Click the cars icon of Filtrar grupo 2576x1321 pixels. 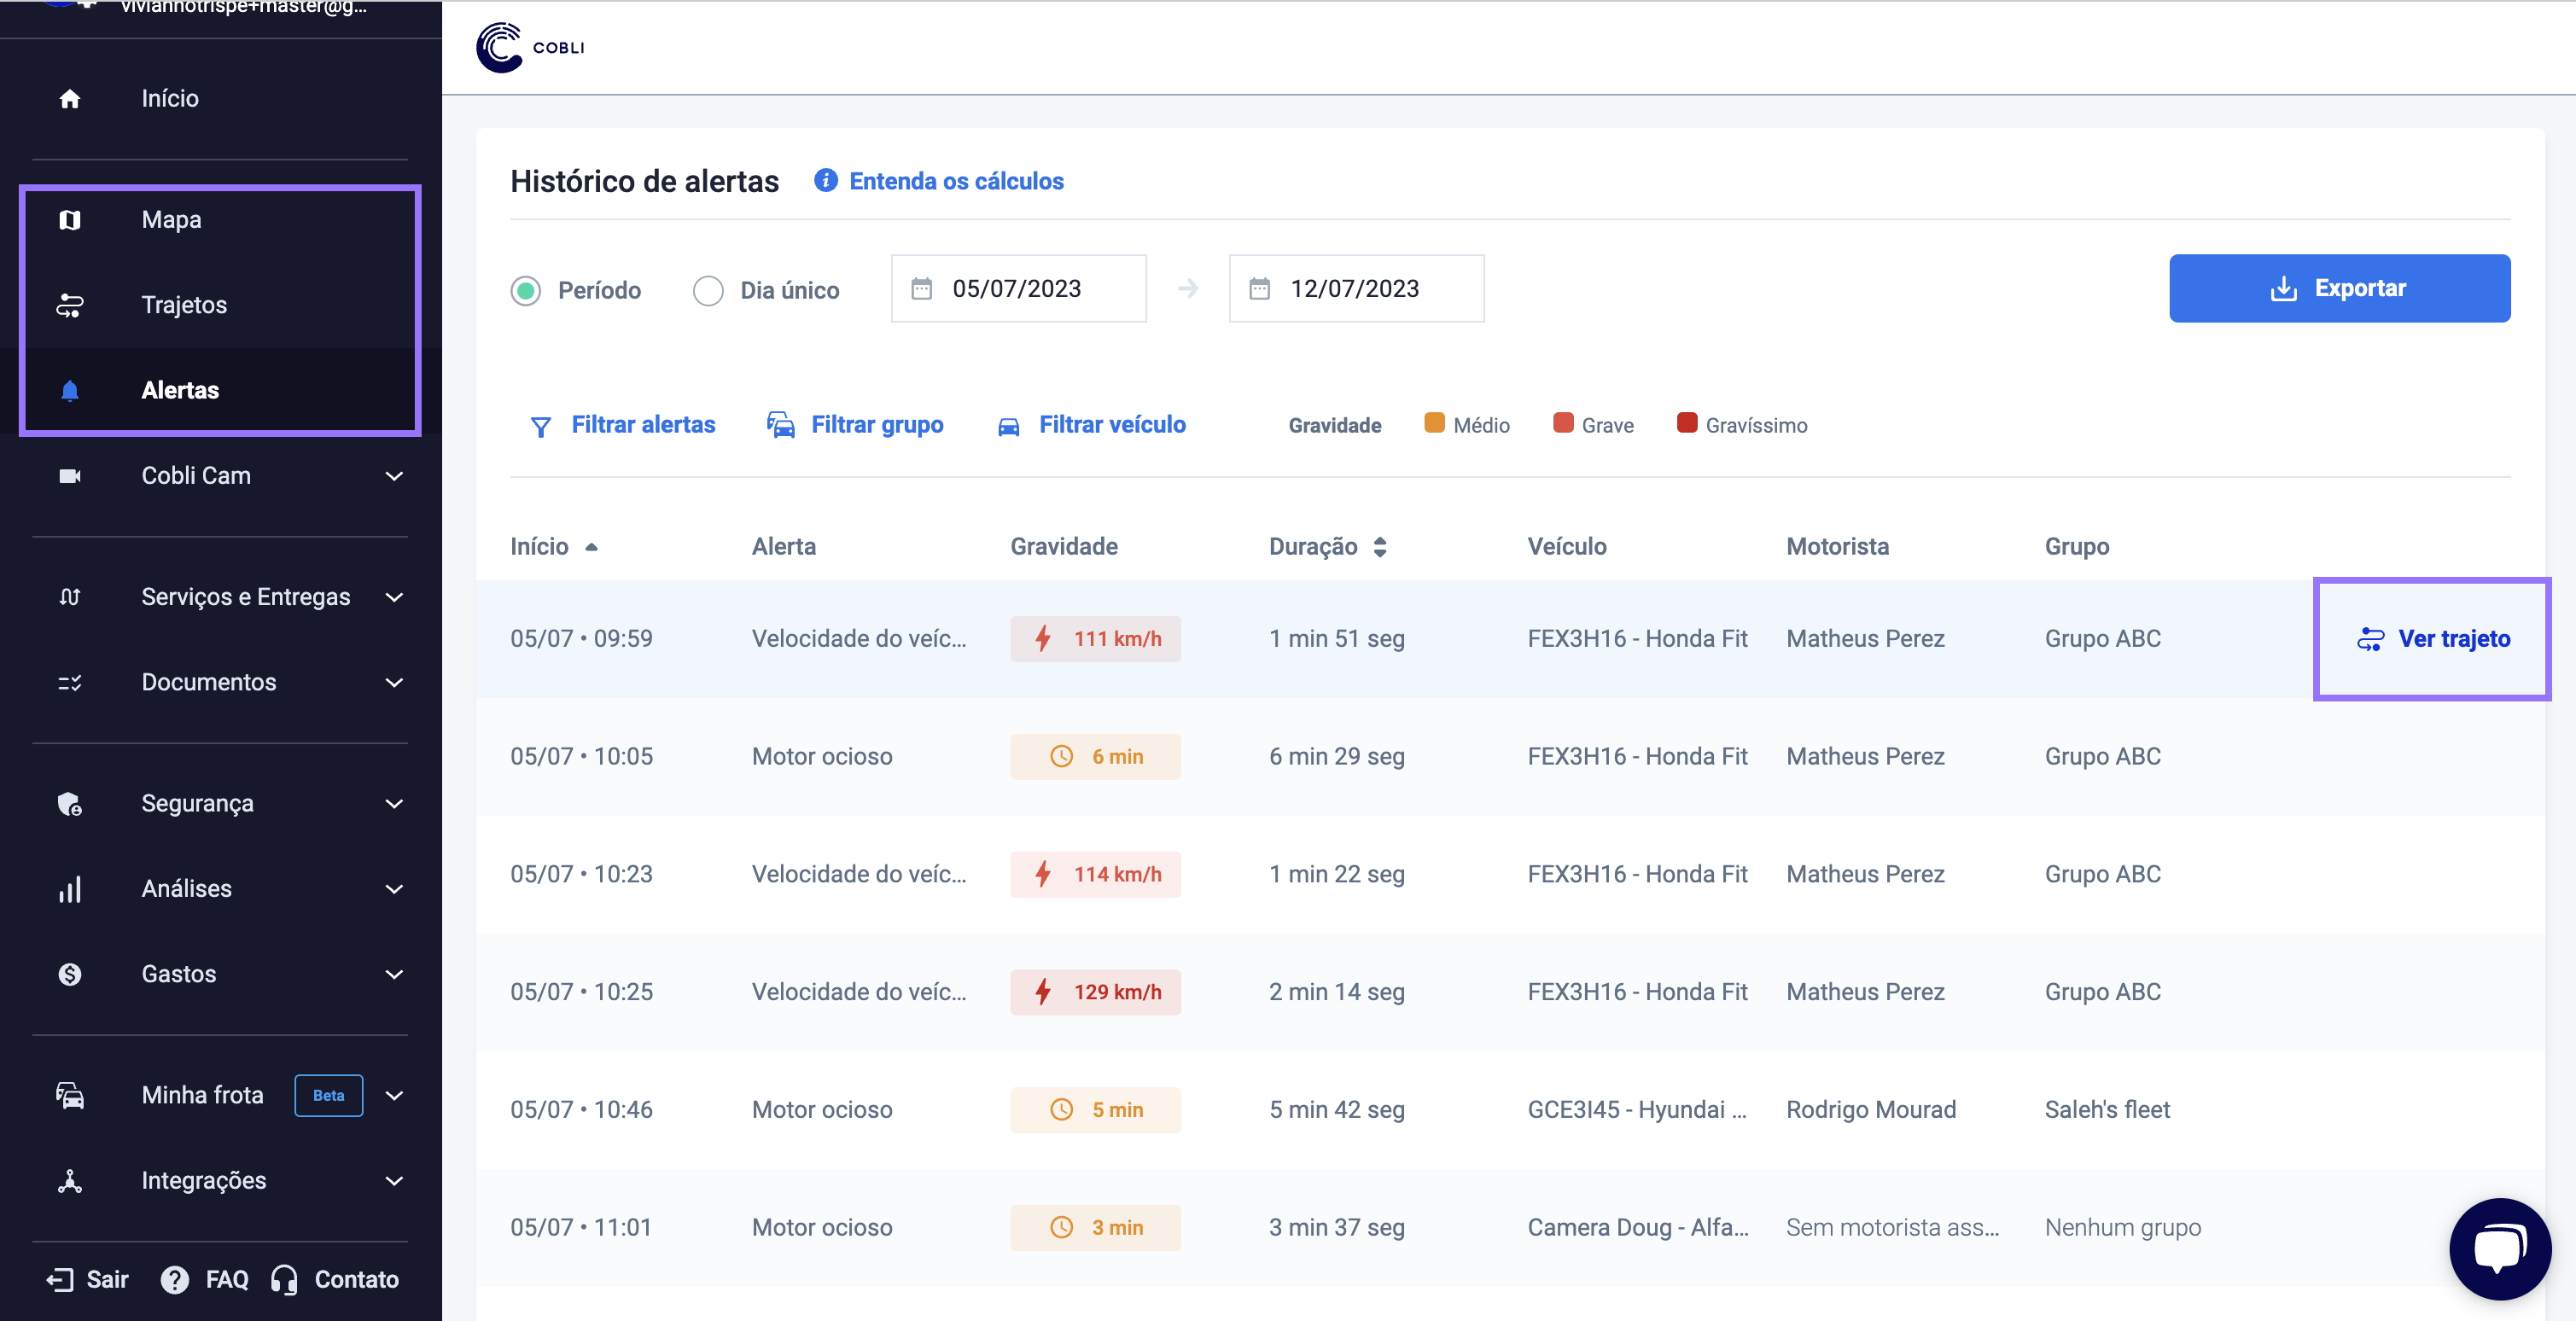tap(780, 425)
